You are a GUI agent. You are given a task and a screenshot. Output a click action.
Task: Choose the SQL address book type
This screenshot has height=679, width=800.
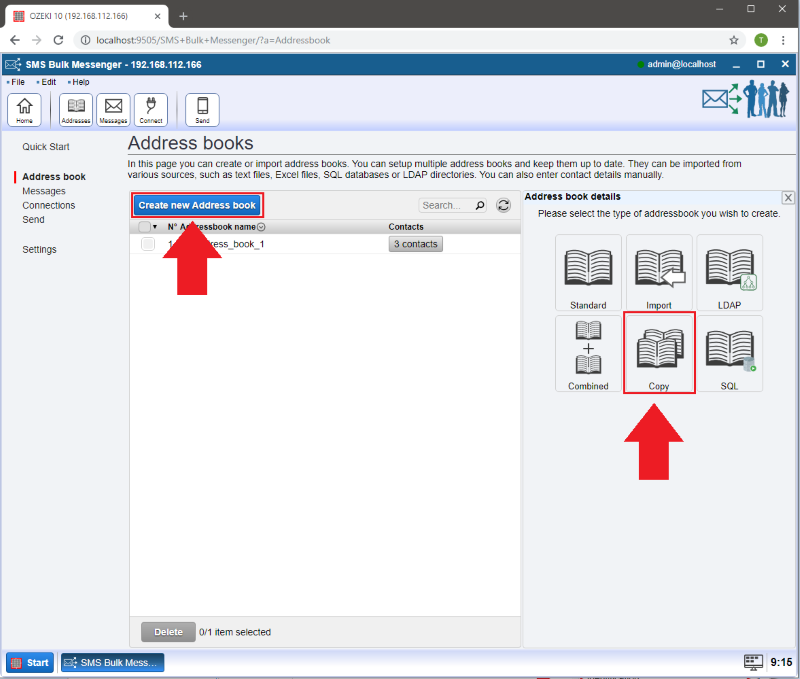[x=729, y=353]
